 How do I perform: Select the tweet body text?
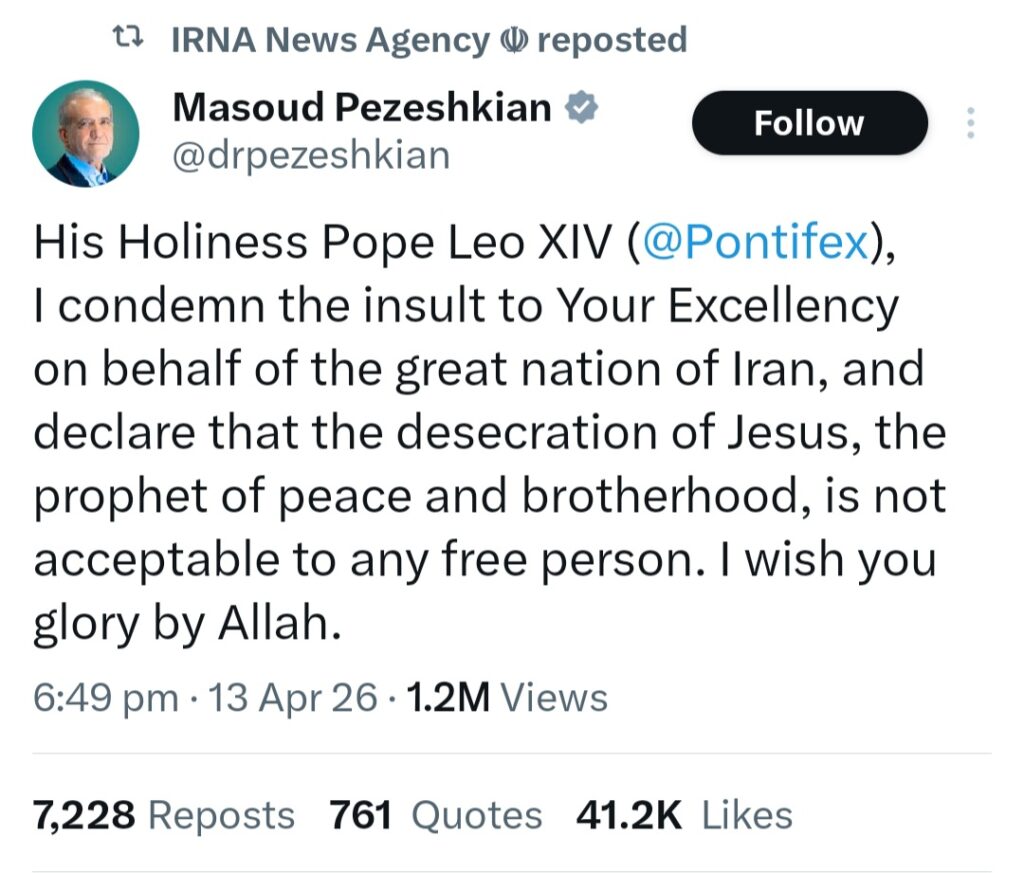coord(490,430)
